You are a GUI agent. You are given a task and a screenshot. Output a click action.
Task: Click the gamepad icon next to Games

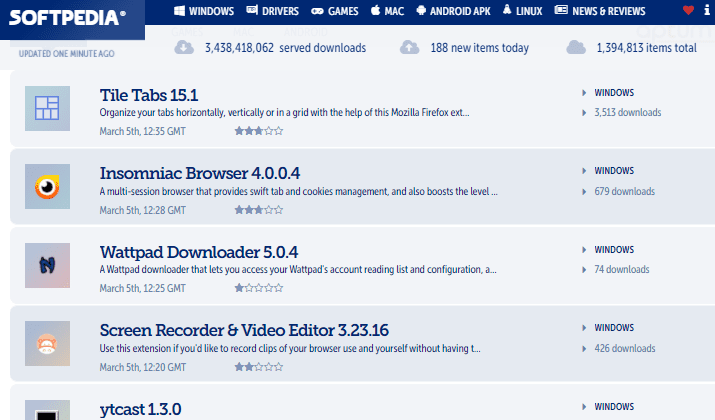317,11
